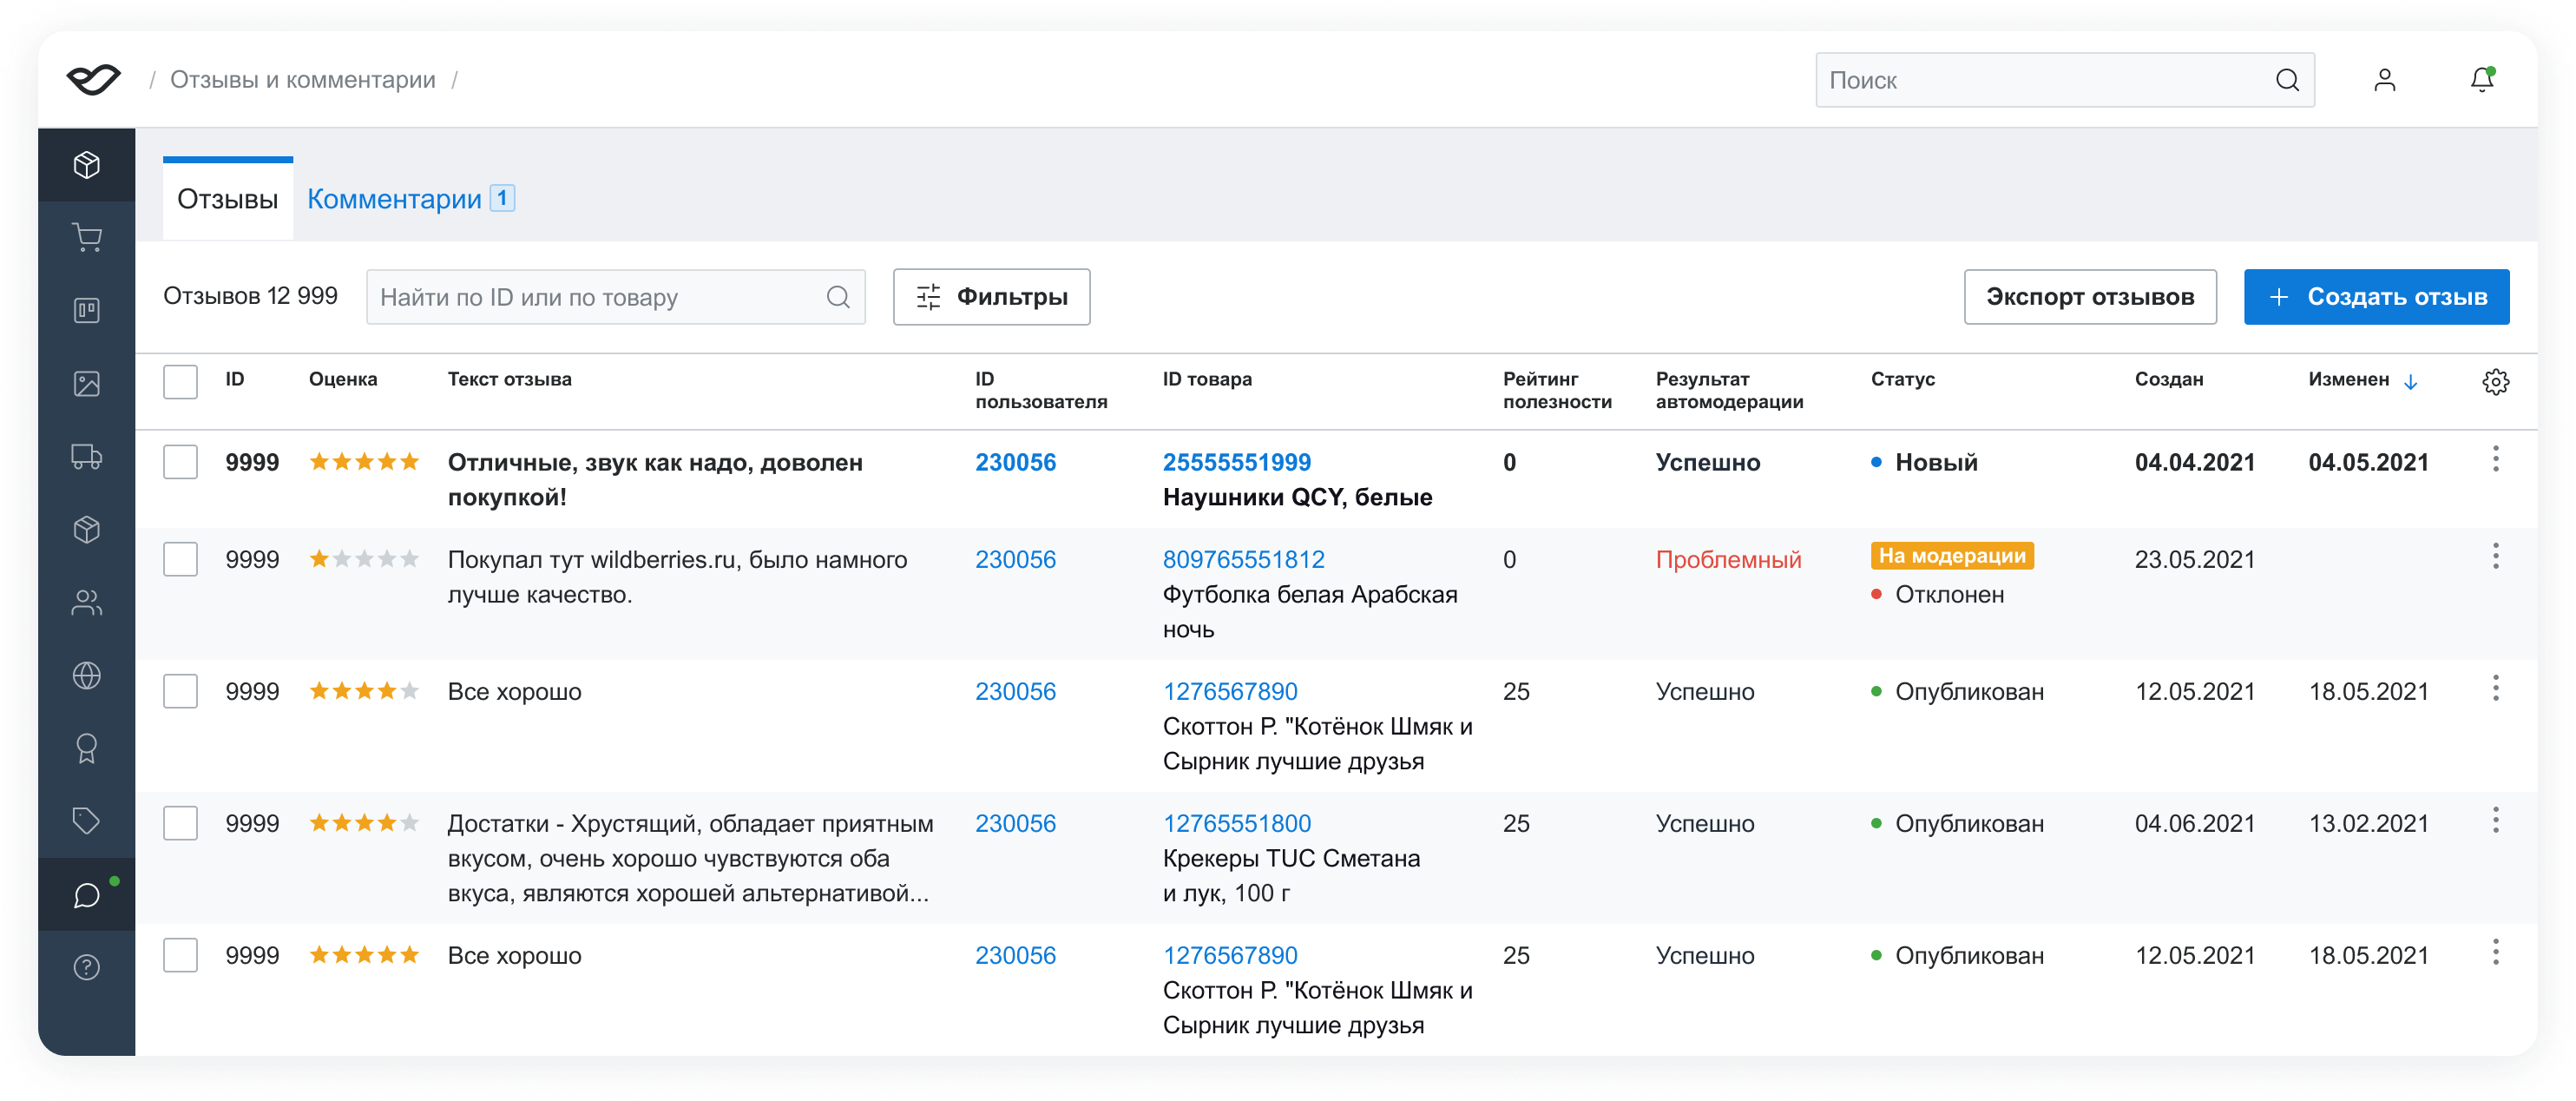Viewport: 2576px width, 1101px height.
Task: Click the Создать отзыв button
Action: 2376,297
